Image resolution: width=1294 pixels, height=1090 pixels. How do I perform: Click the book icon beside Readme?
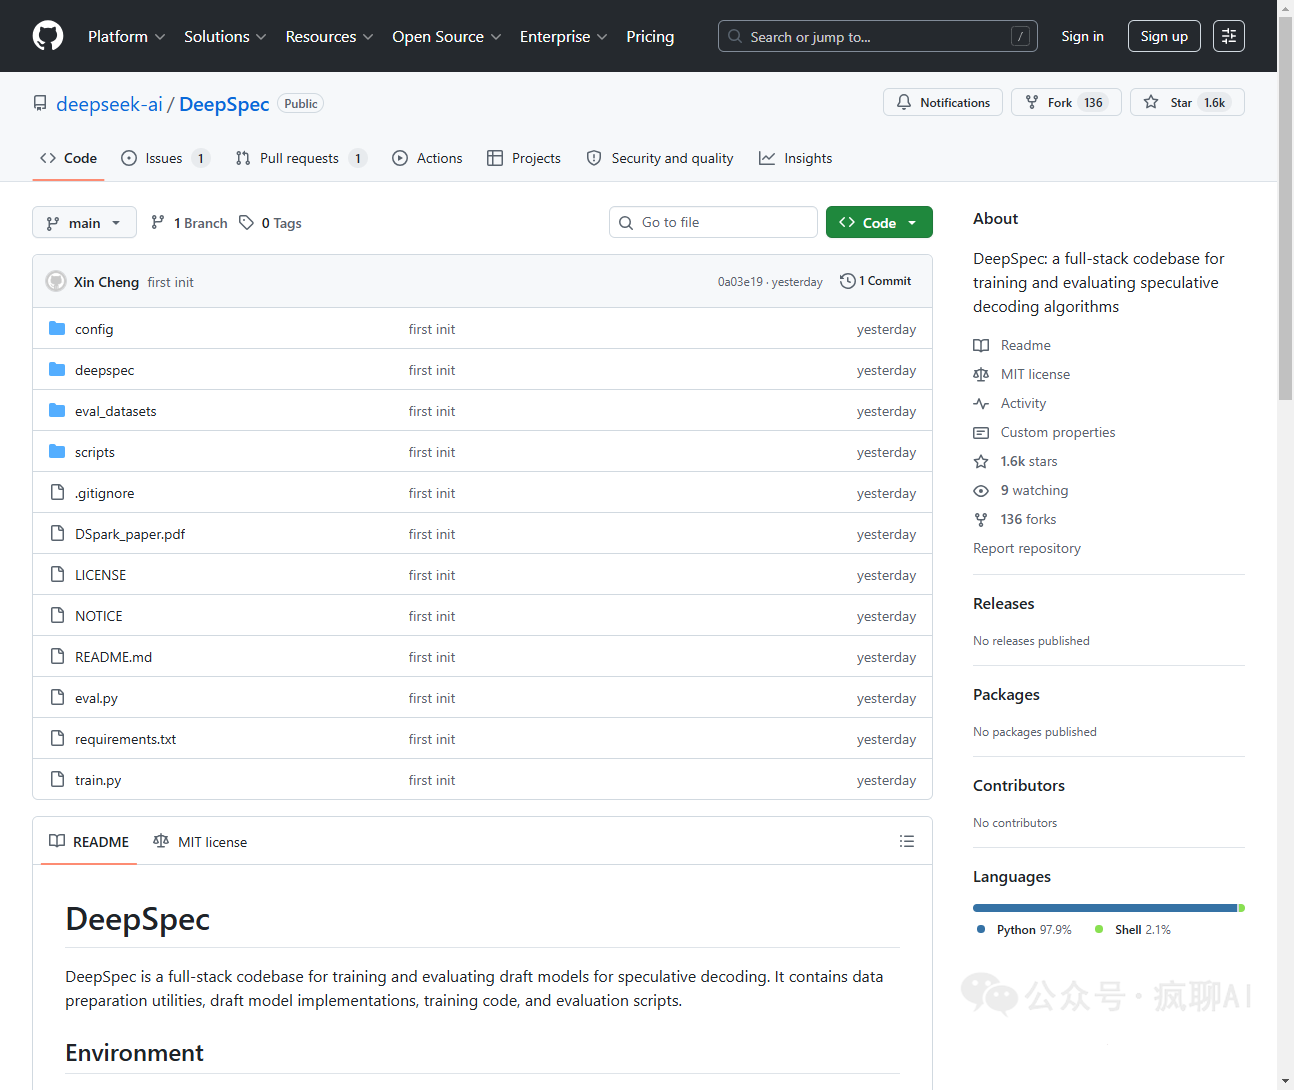click(x=981, y=345)
